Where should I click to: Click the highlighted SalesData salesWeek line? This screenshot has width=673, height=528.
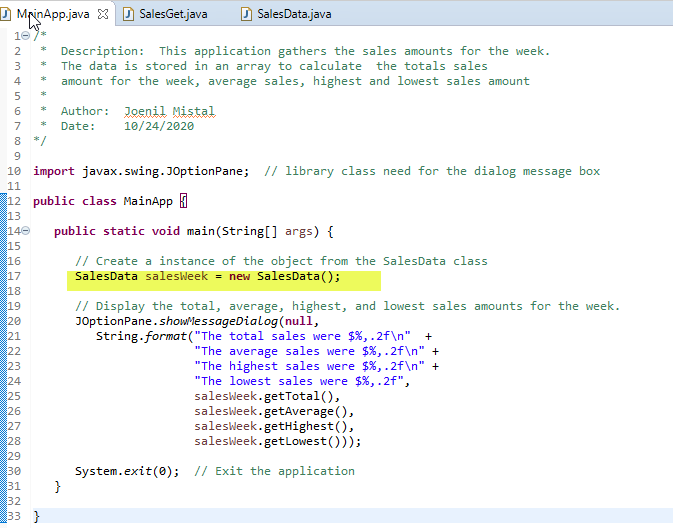click(207, 276)
